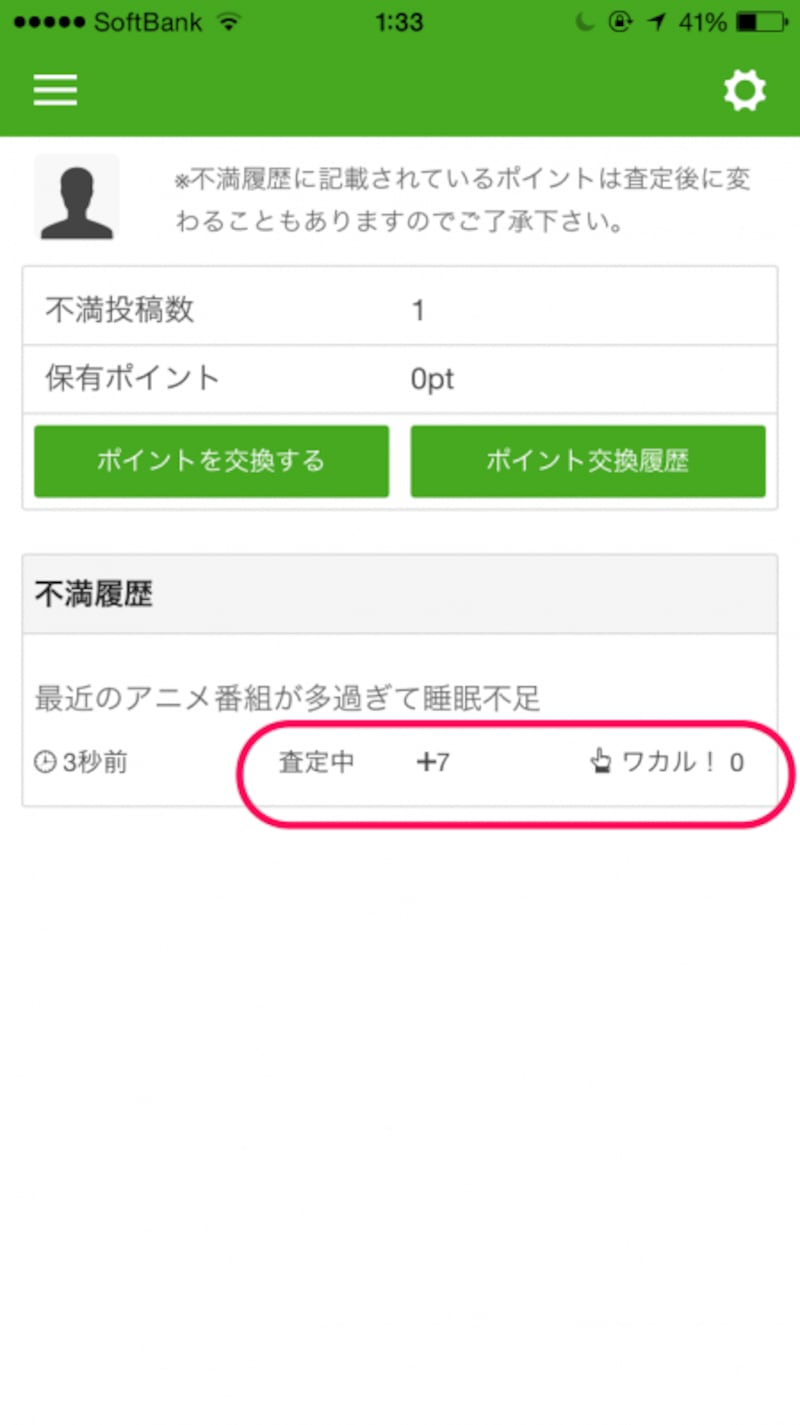800x1425 pixels.
Task: Open the post 最近のアニメ番組が多過ぎて睡眠不足
Action: point(288,698)
